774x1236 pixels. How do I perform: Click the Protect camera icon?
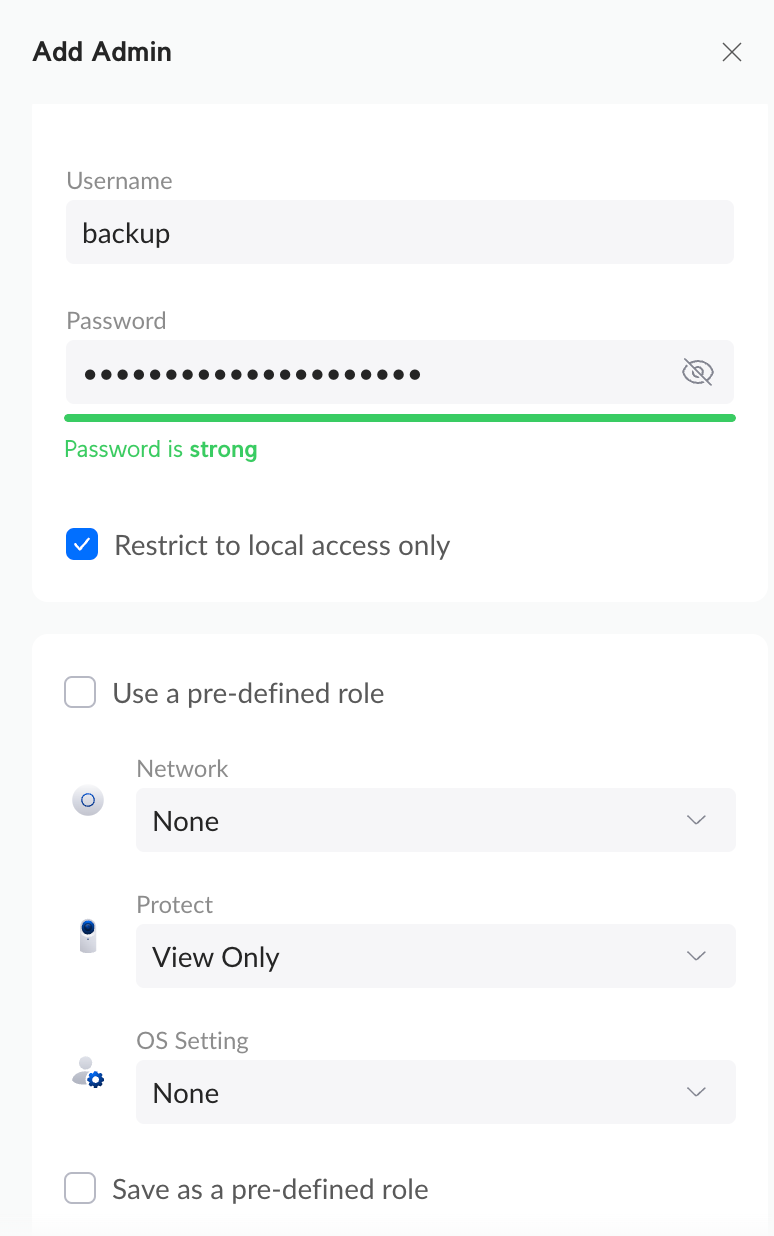pyautogui.click(x=88, y=936)
